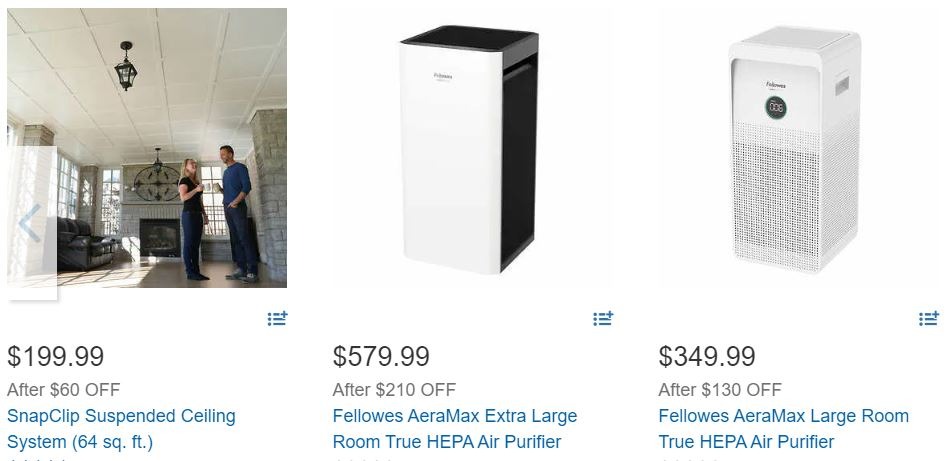Screen dimensions: 948x461
Task: Open SnapClip Suspended Ceiling System link
Action: click(121, 429)
